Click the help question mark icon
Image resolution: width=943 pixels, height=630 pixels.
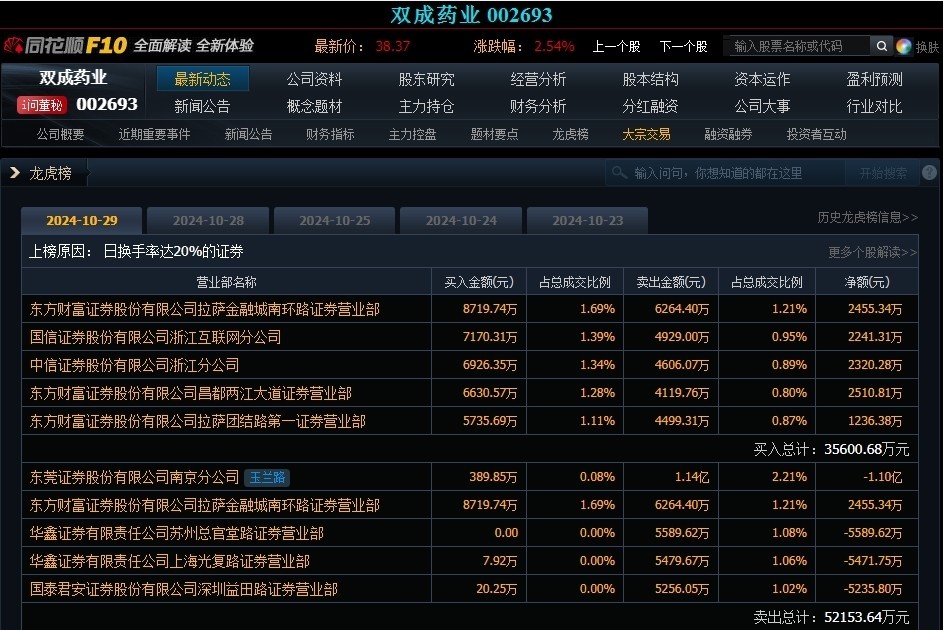[929, 173]
